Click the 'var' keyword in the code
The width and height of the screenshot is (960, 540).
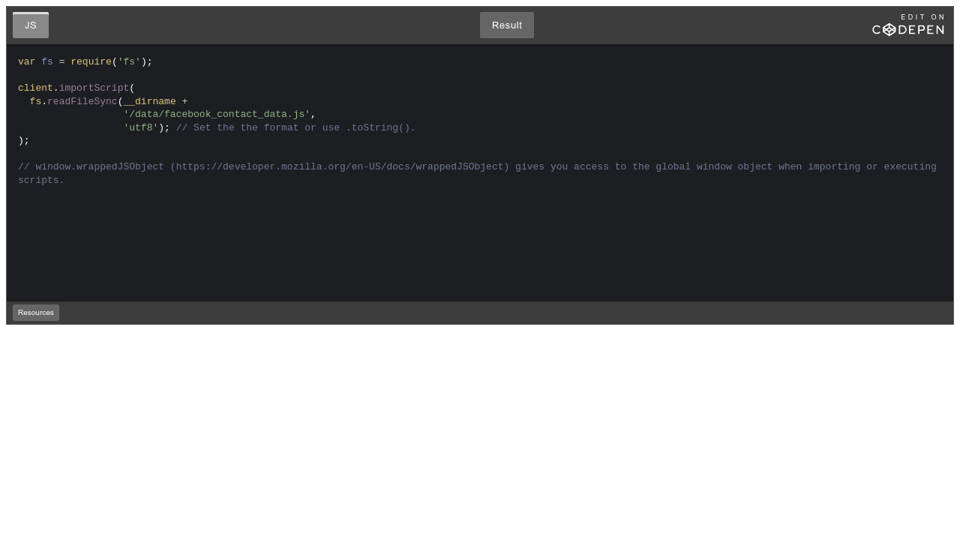pos(26,62)
